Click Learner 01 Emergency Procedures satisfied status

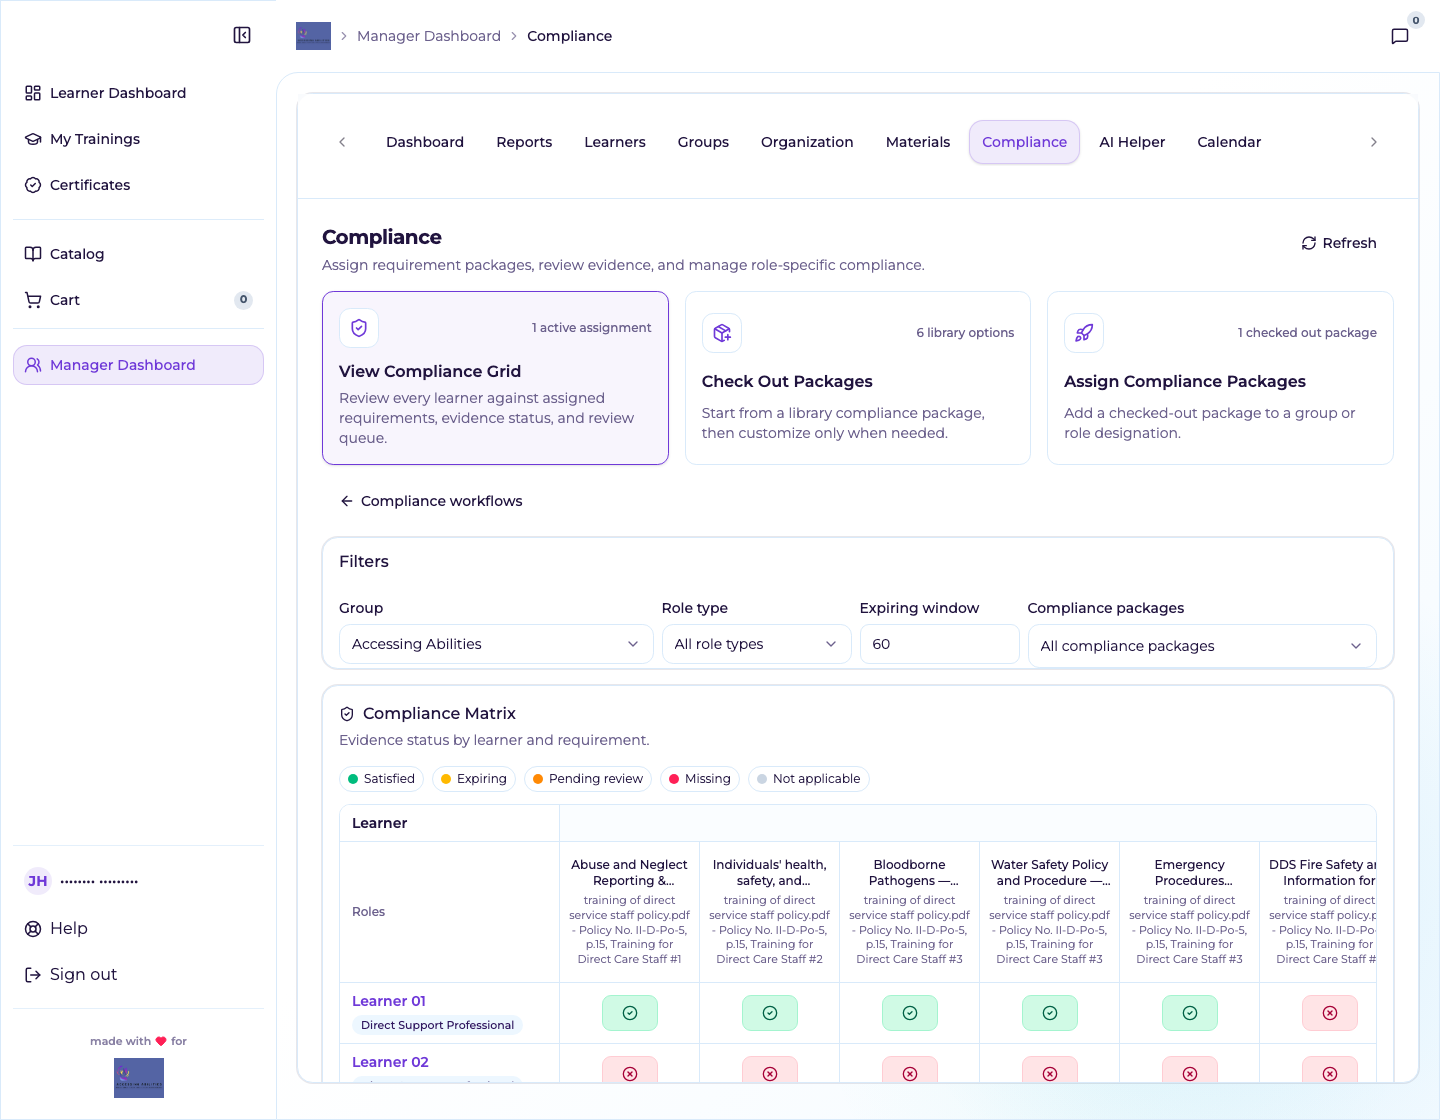point(1190,1013)
